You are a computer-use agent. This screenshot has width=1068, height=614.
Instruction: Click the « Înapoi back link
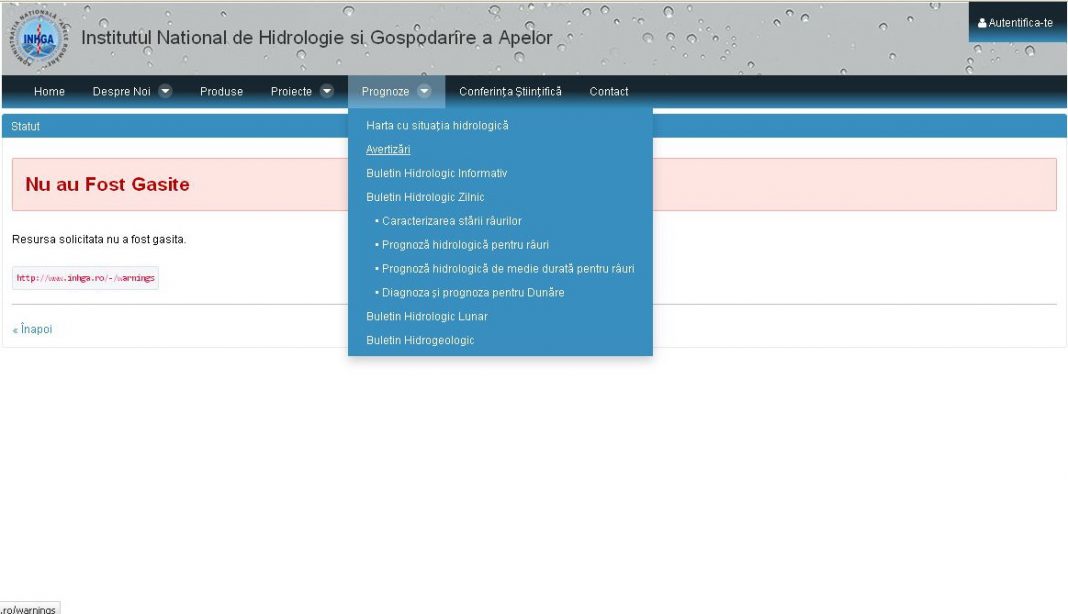click(32, 328)
